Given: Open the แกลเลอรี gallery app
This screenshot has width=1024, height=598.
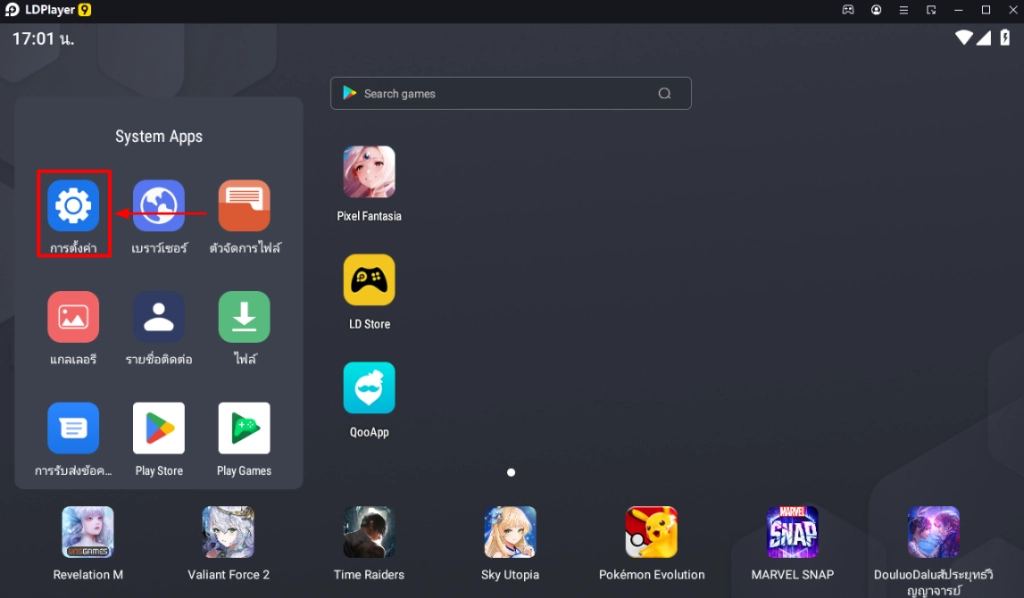Looking at the screenshot, I should 71,316.
